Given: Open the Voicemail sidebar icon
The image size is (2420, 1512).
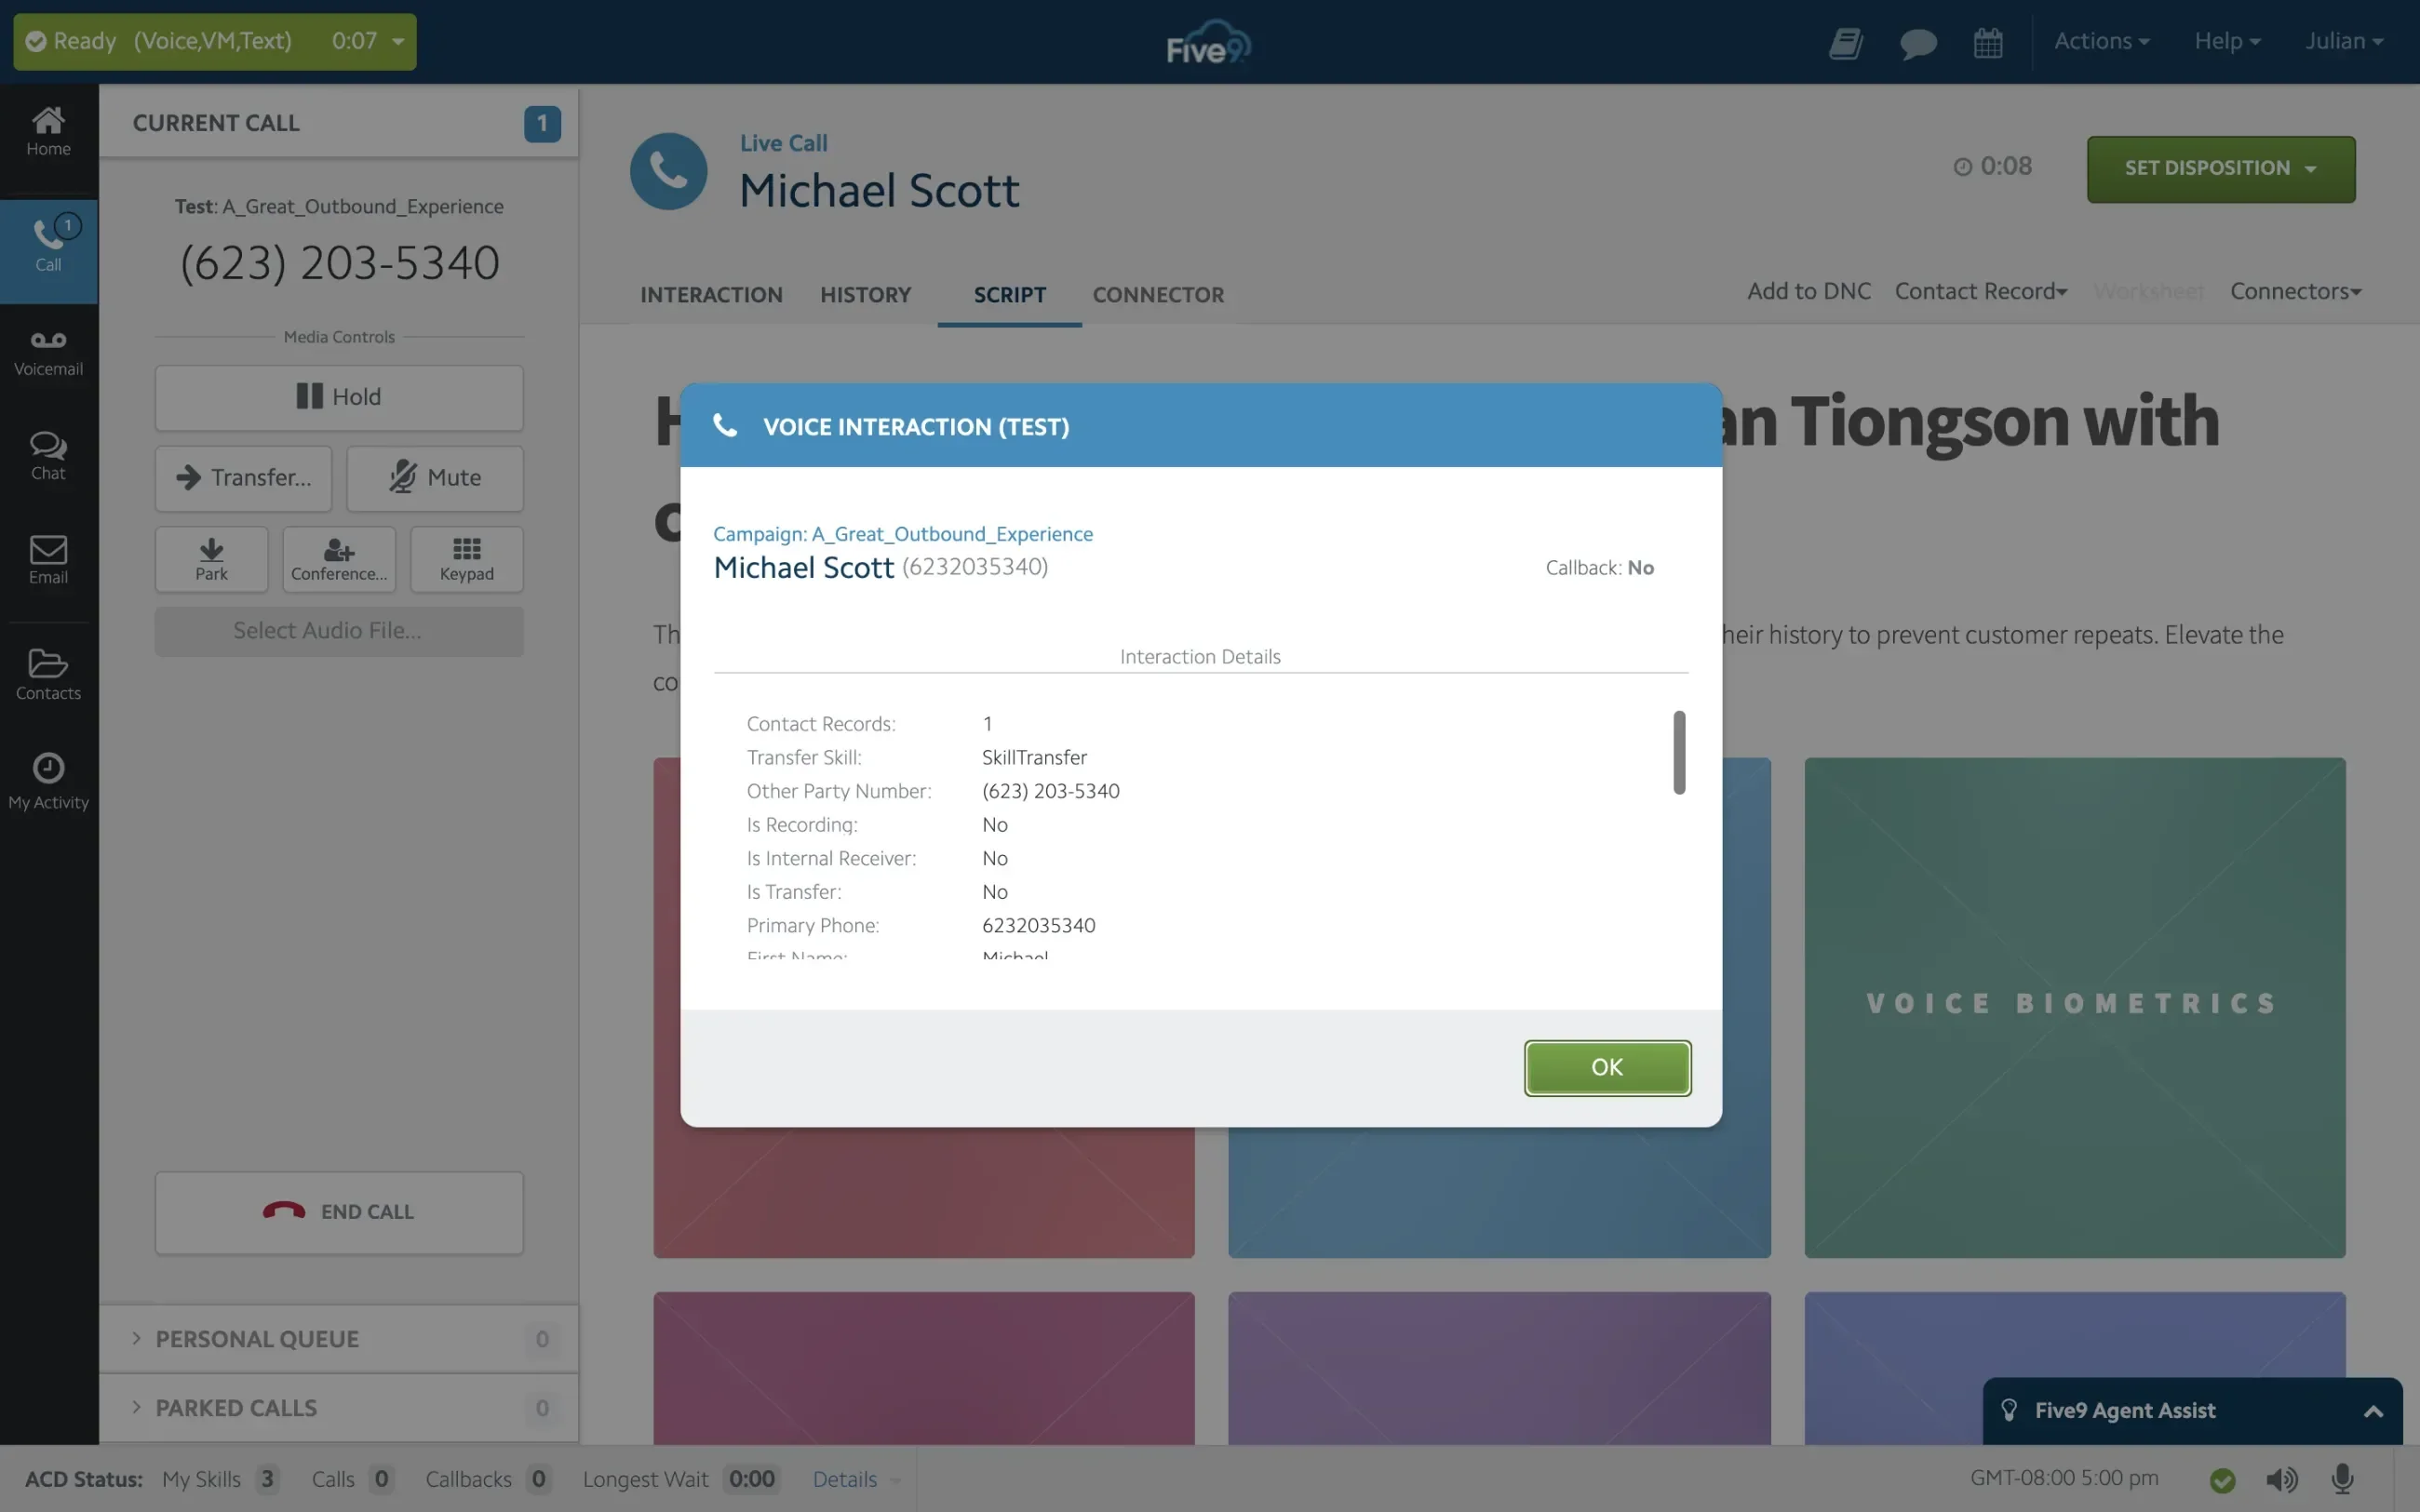Looking at the screenshot, I should click(x=48, y=353).
